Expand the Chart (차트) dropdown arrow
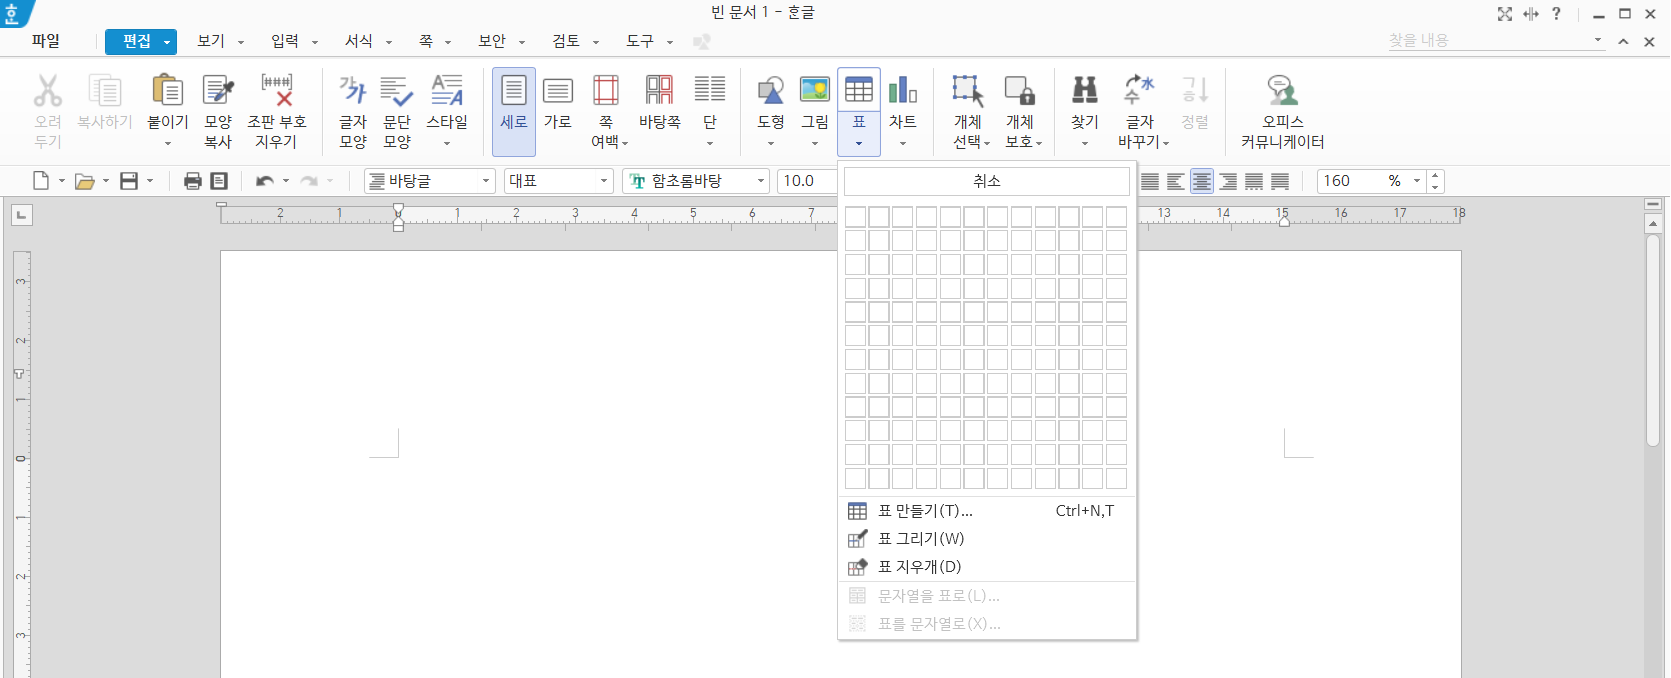 (x=903, y=143)
